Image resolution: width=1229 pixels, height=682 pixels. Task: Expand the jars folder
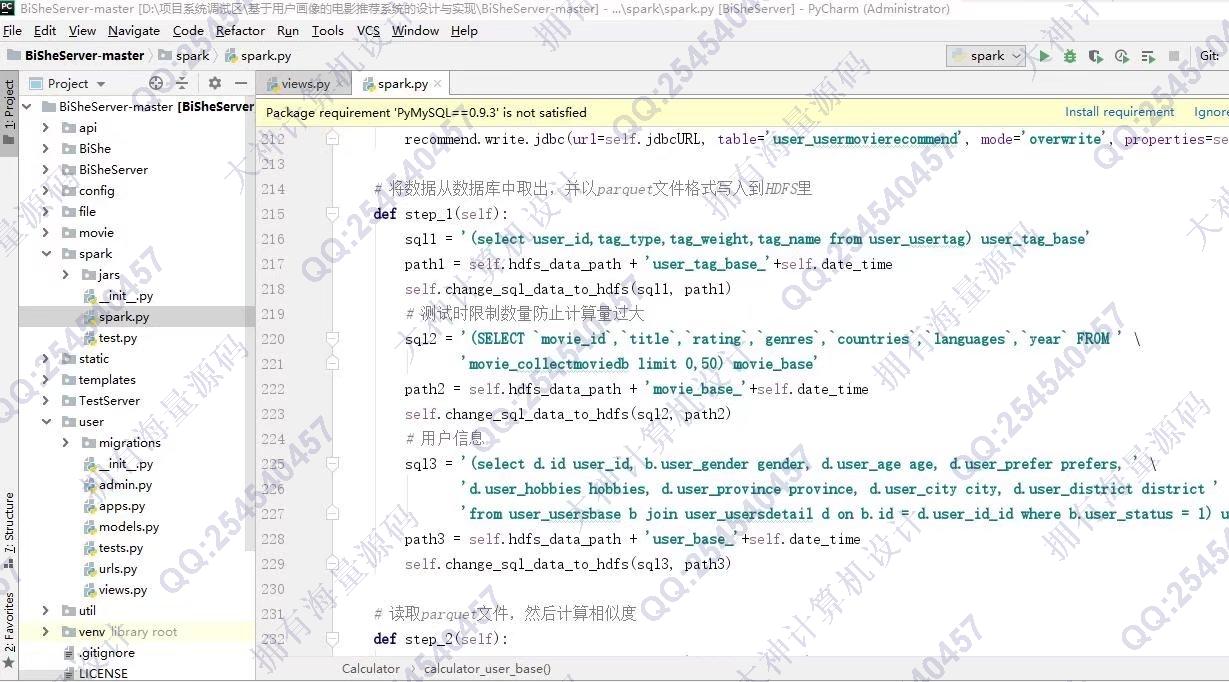(66, 275)
